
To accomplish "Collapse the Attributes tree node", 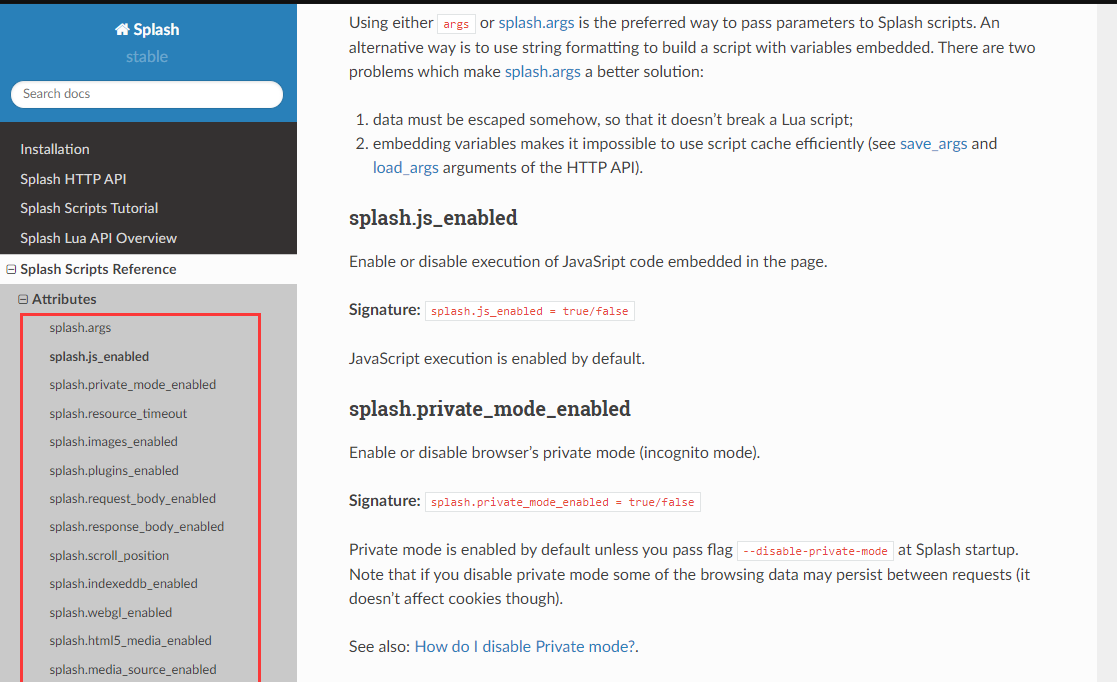I will tap(24, 299).
